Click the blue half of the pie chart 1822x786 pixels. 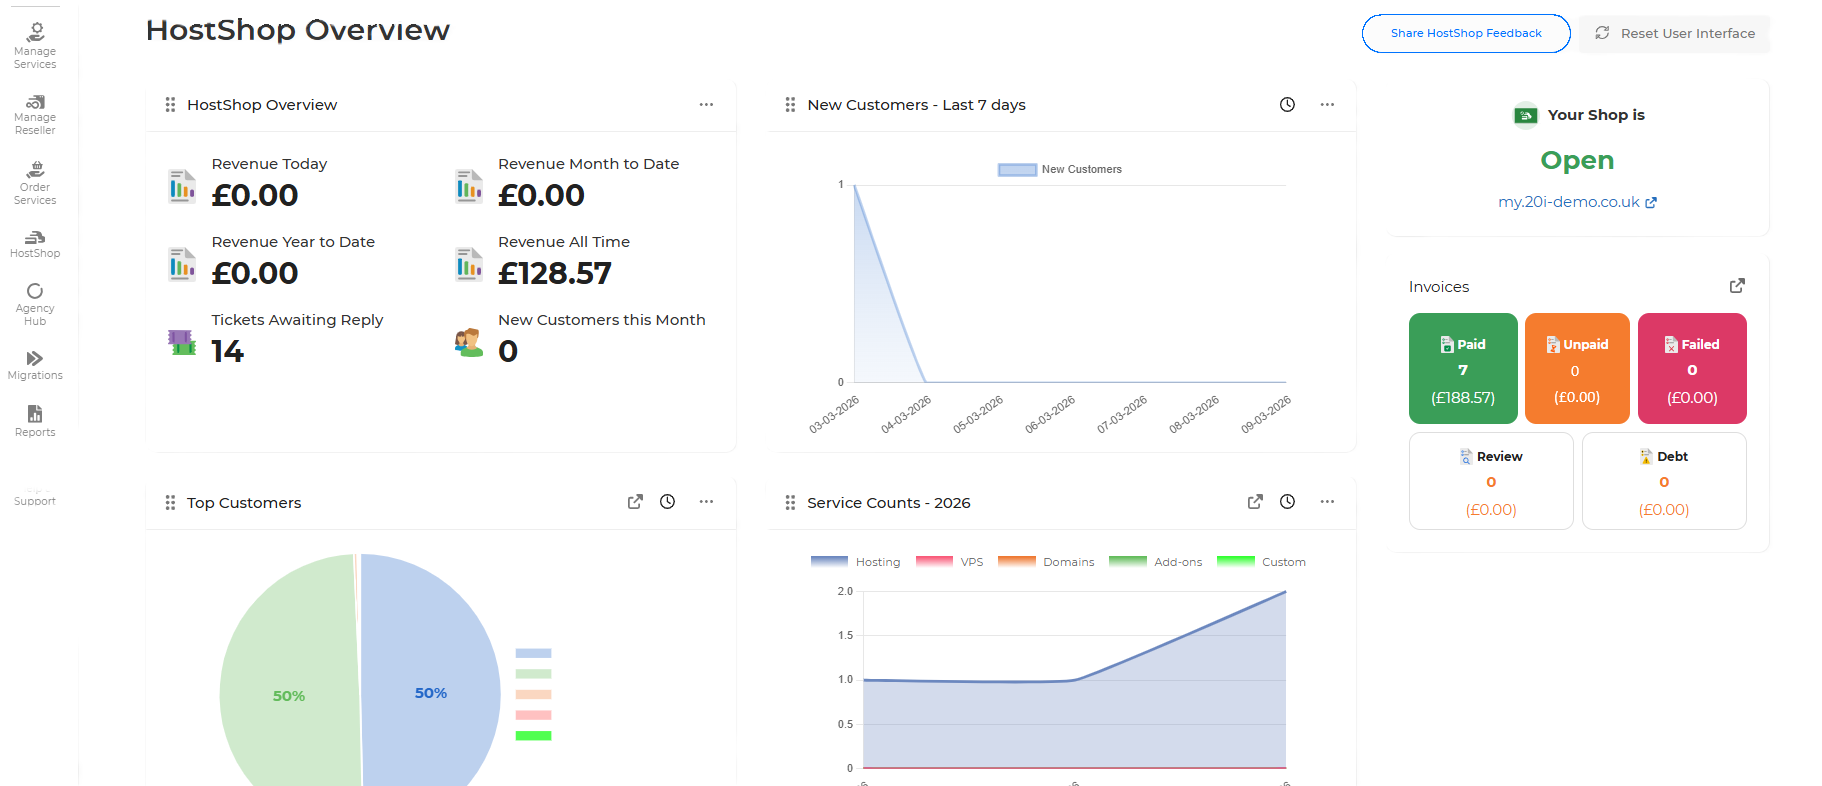[x=430, y=670]
